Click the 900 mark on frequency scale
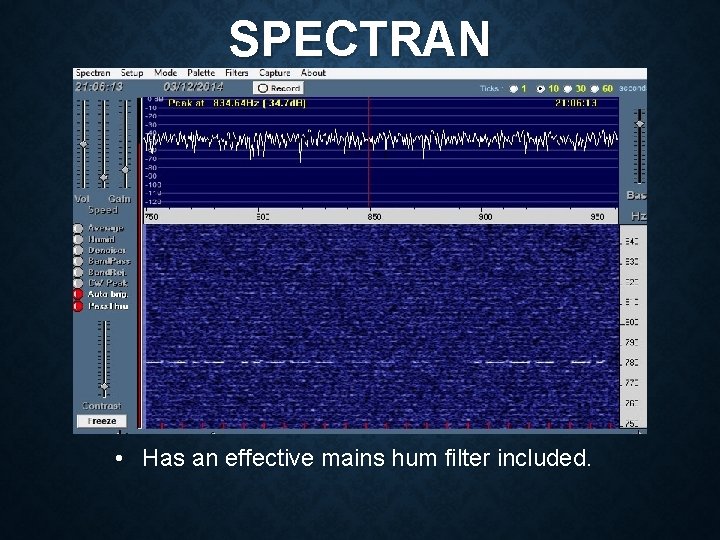The height and width of the screenshot is (540, 720). tap(485, 217)
